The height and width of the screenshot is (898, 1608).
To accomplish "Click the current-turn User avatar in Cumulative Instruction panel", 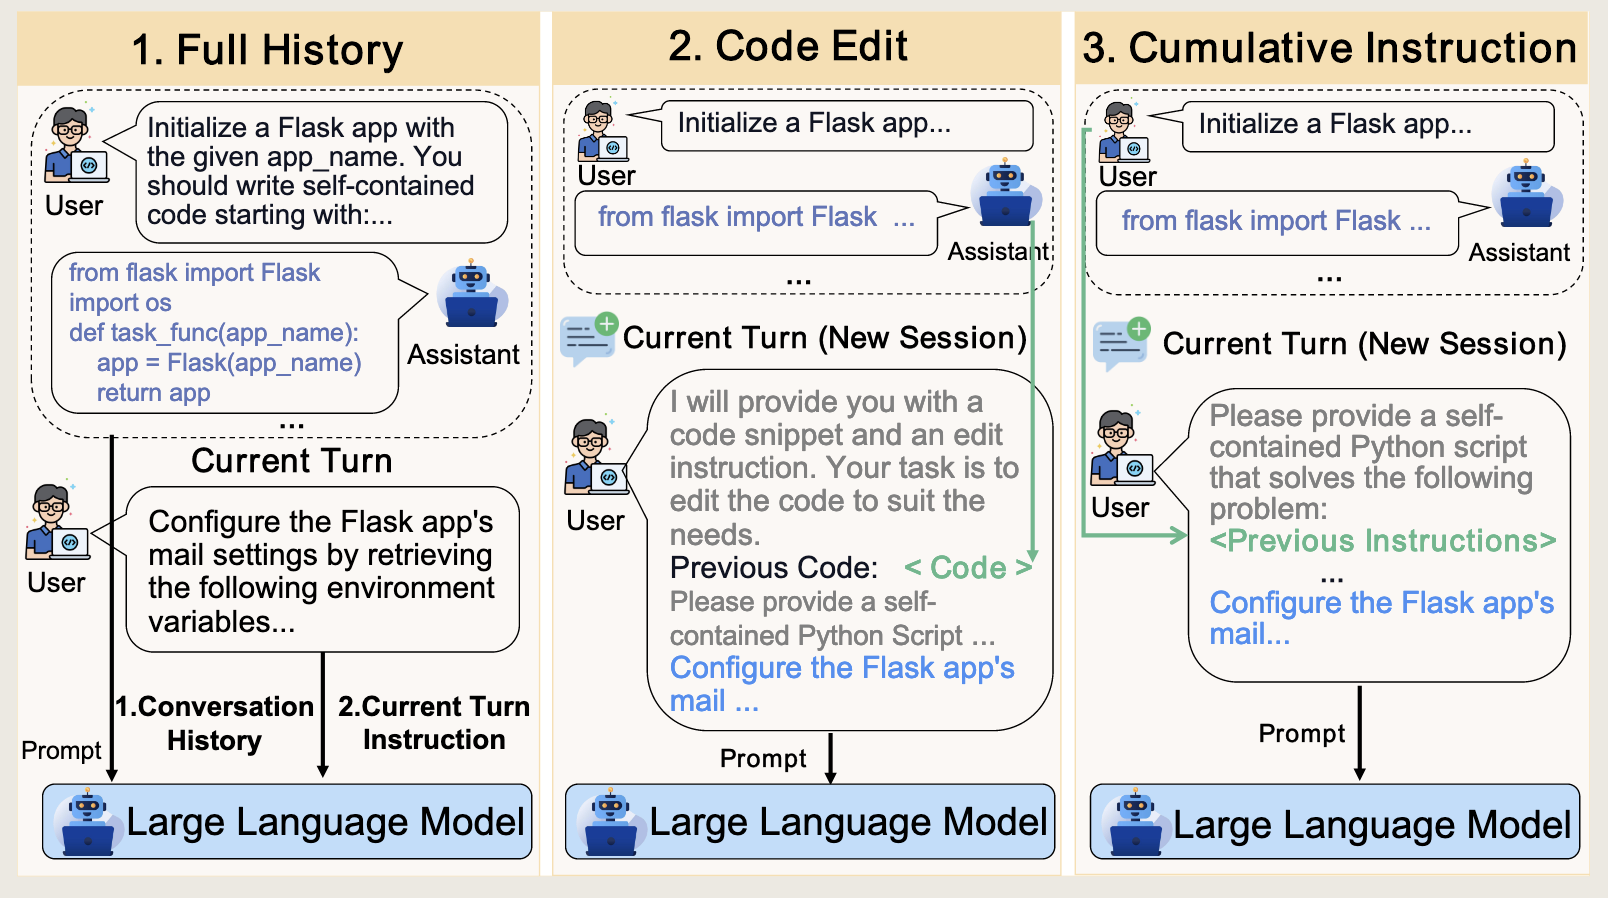I will coord(1121,448).
